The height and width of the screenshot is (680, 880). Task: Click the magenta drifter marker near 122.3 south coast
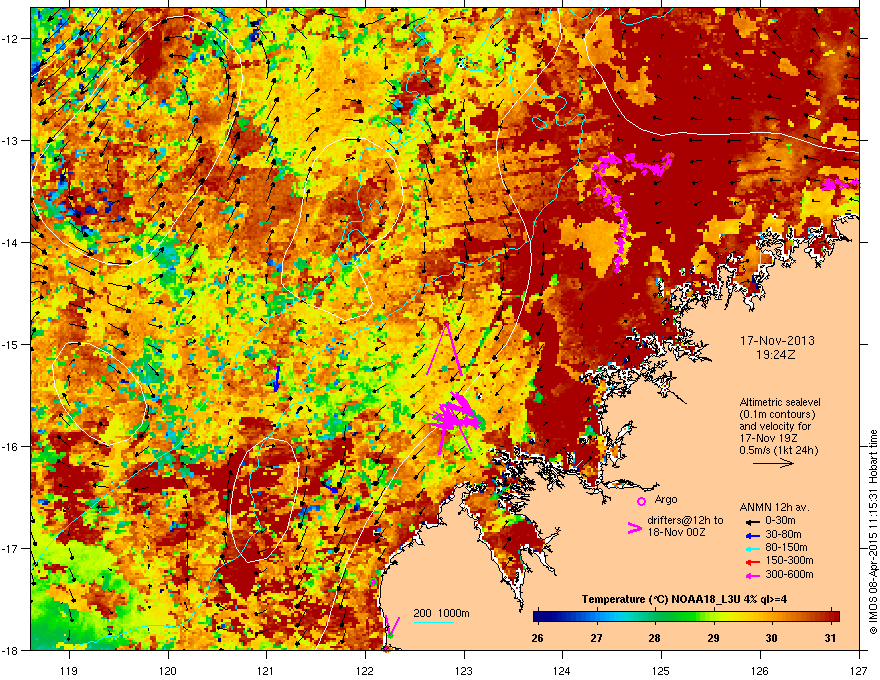coord(392,626)
